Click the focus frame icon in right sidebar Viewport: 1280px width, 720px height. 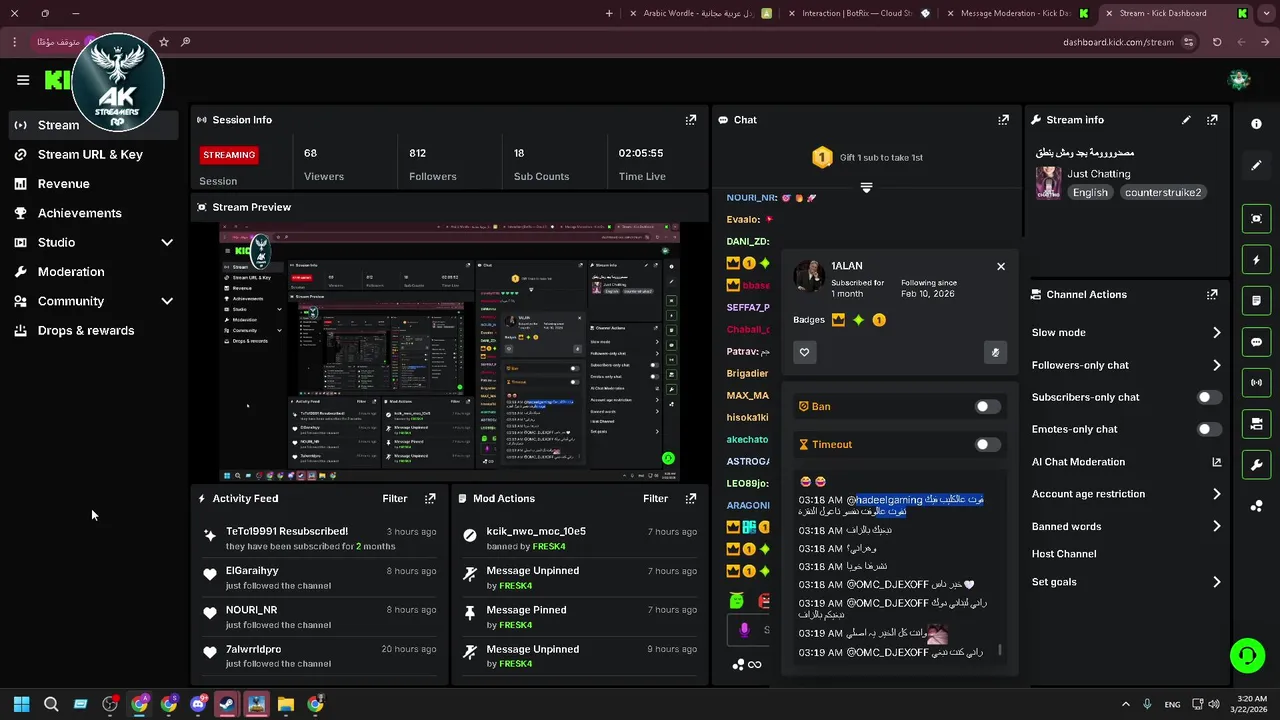[x=1256, y=218]
